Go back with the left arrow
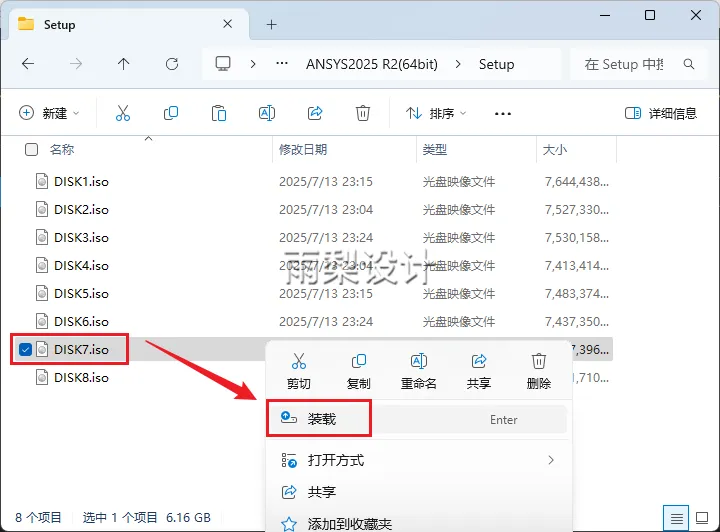Screen dimensions: 720x532 (x=28, y=64)
